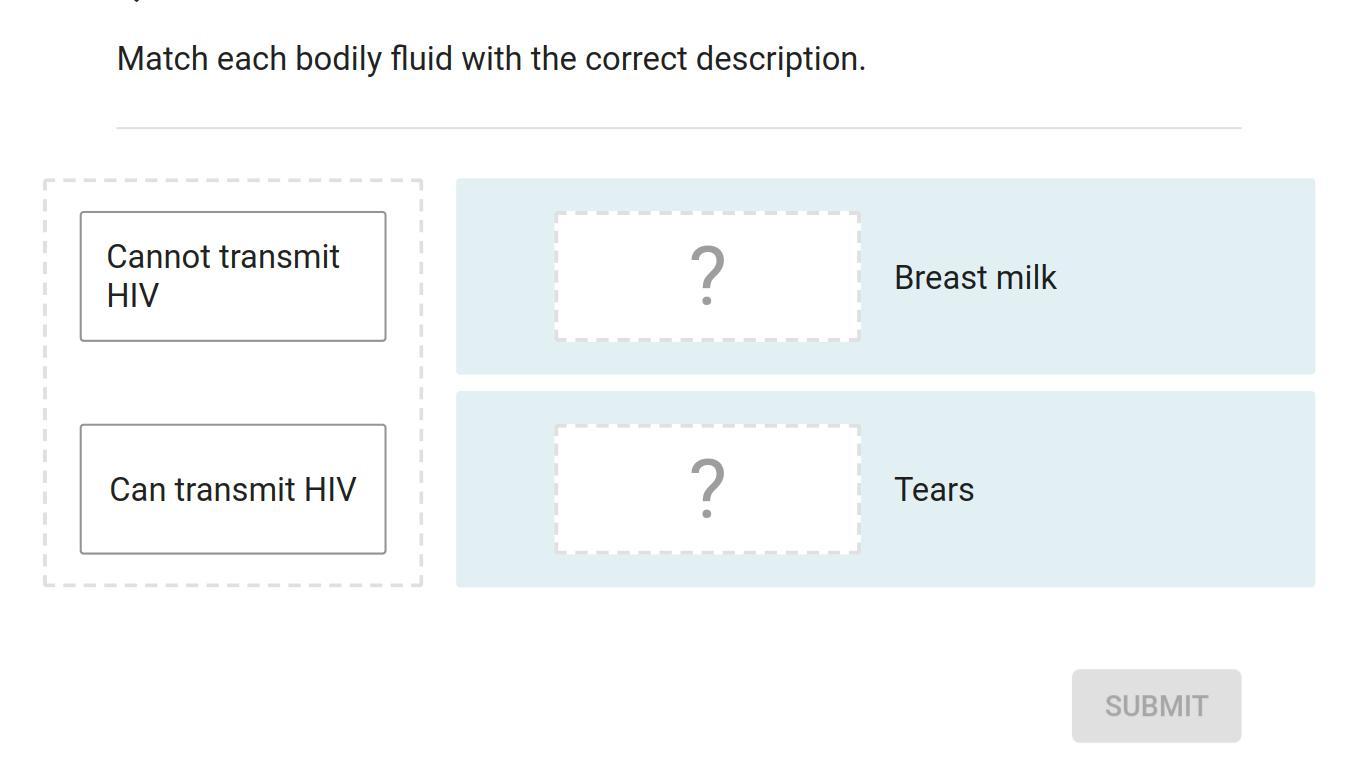
Task: Click the blue area right of "Breast milk"
Action: pyautogui.click(x=1180, y=278)
